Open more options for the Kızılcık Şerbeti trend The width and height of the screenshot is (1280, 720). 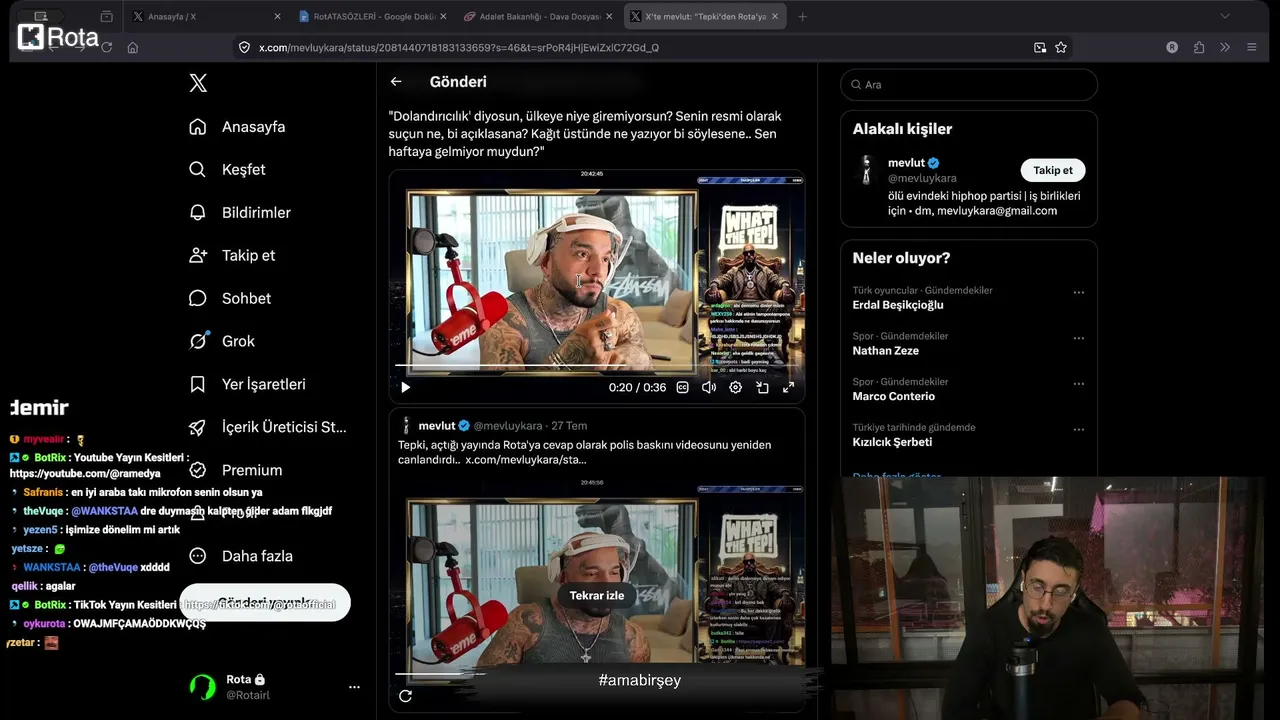tap(1078, 430)
